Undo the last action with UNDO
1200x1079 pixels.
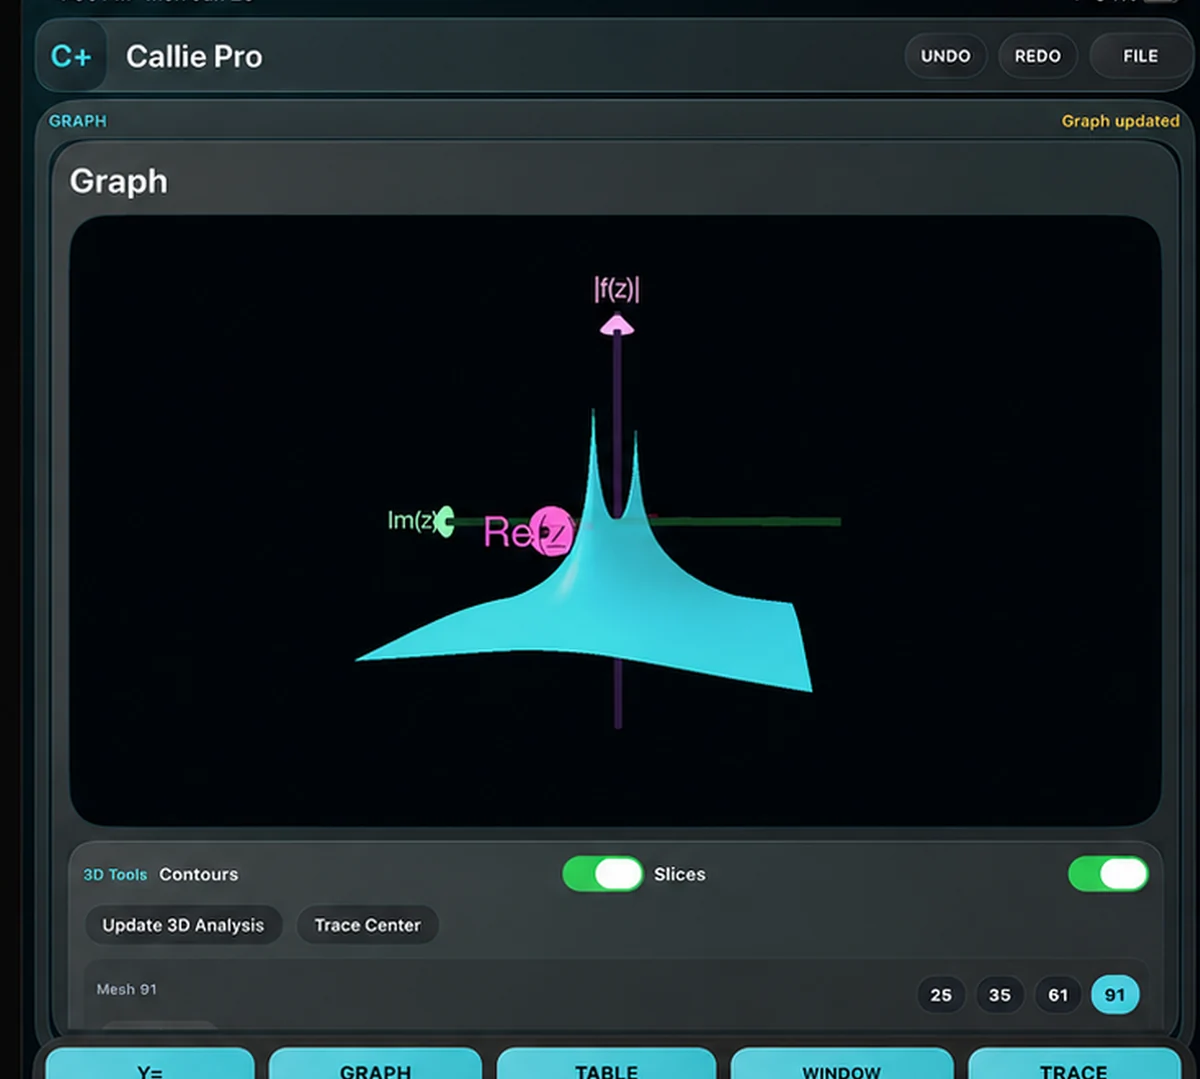click(945, 56)
